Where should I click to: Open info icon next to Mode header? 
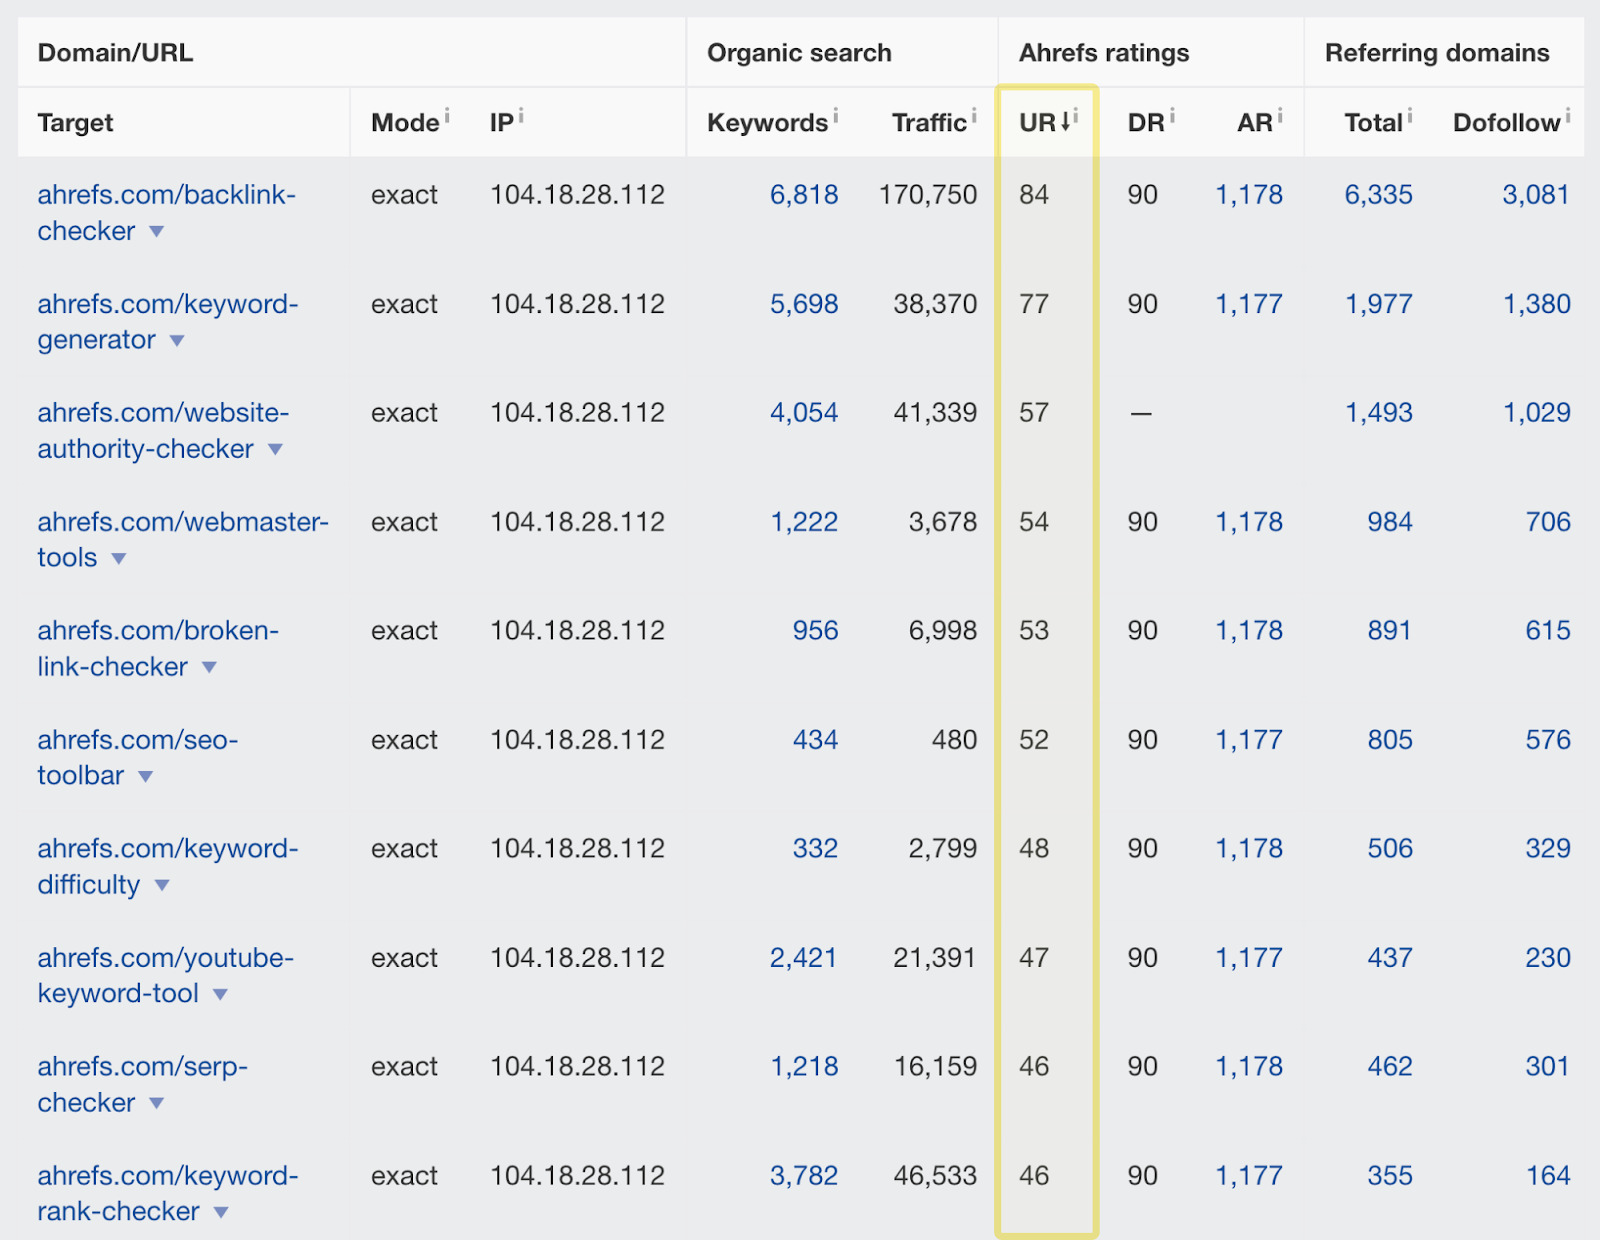[447, 116]
